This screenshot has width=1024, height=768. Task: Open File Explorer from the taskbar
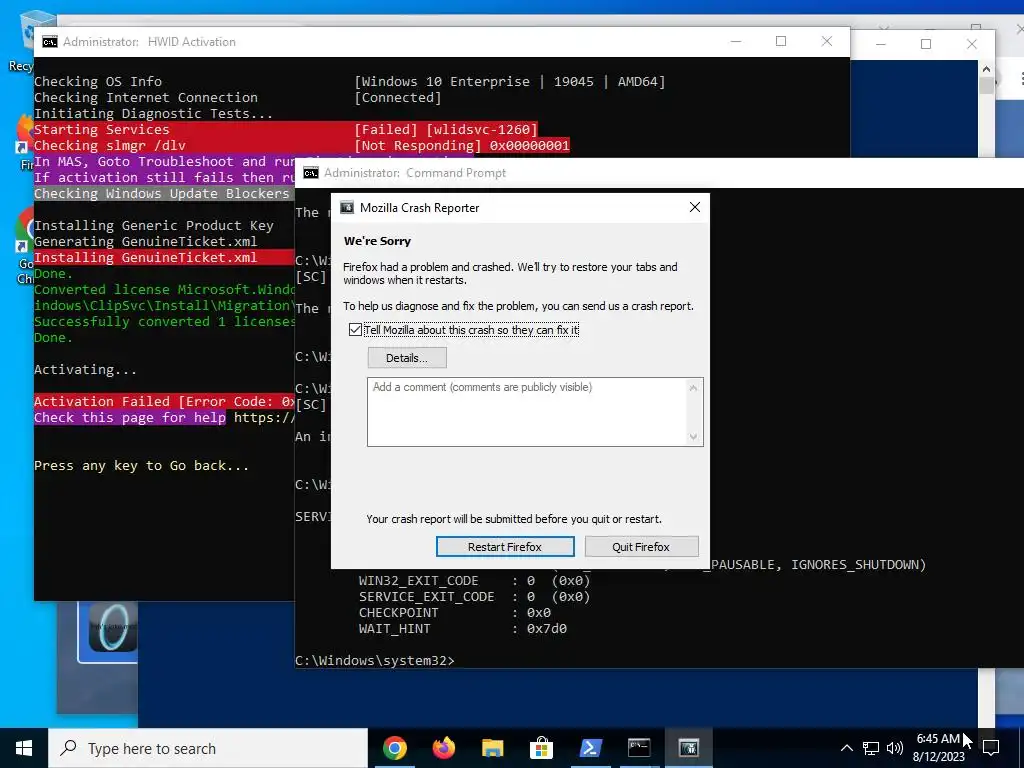tap(493, 748)
